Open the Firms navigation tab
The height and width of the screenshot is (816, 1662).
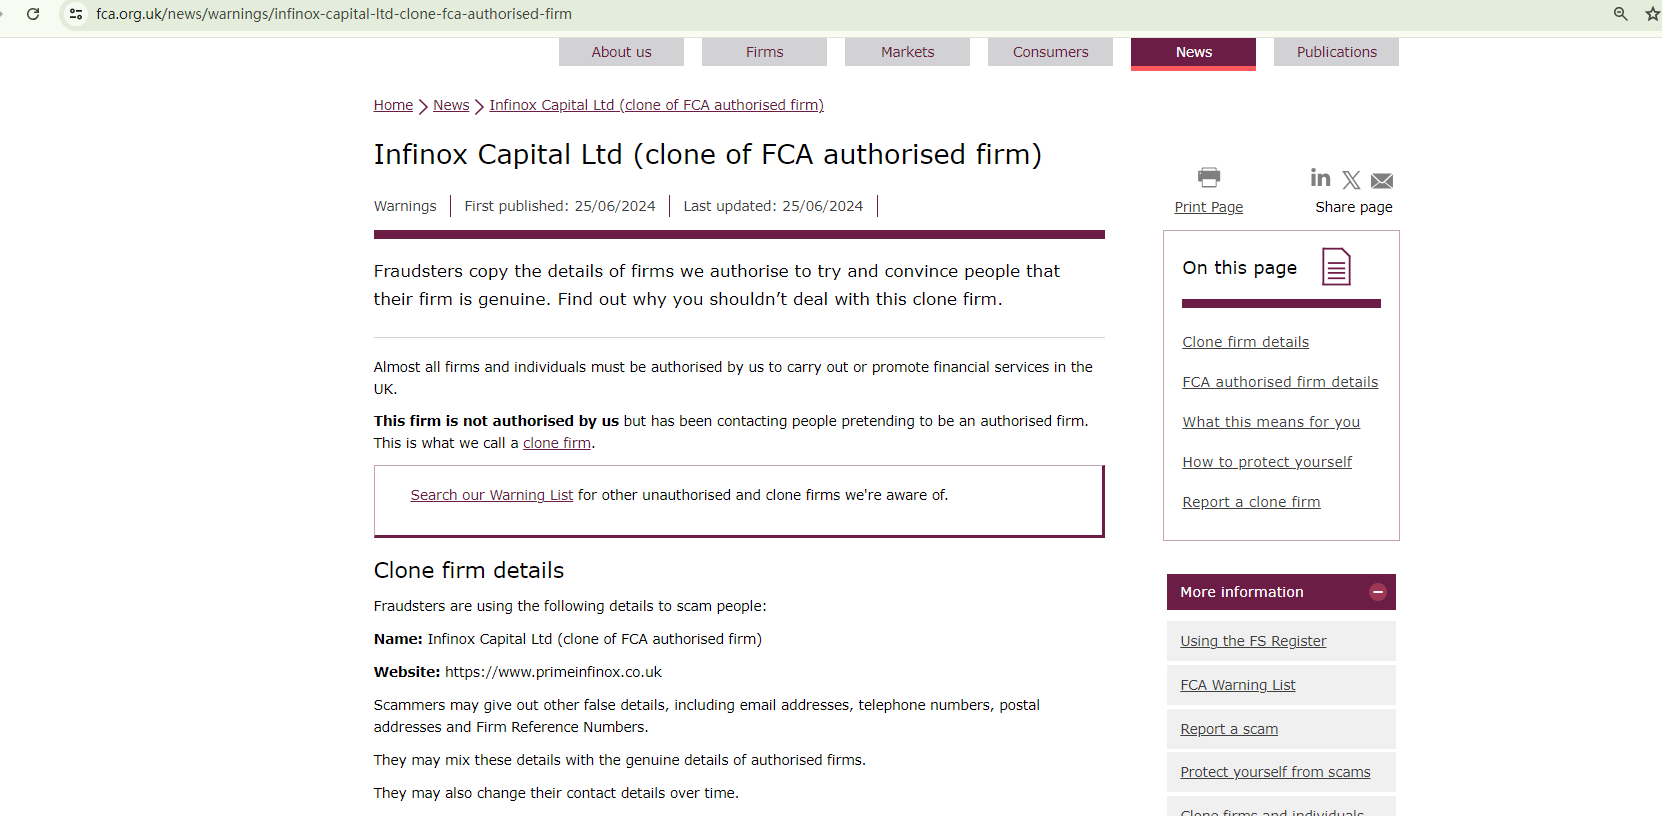tap(764, 52)
